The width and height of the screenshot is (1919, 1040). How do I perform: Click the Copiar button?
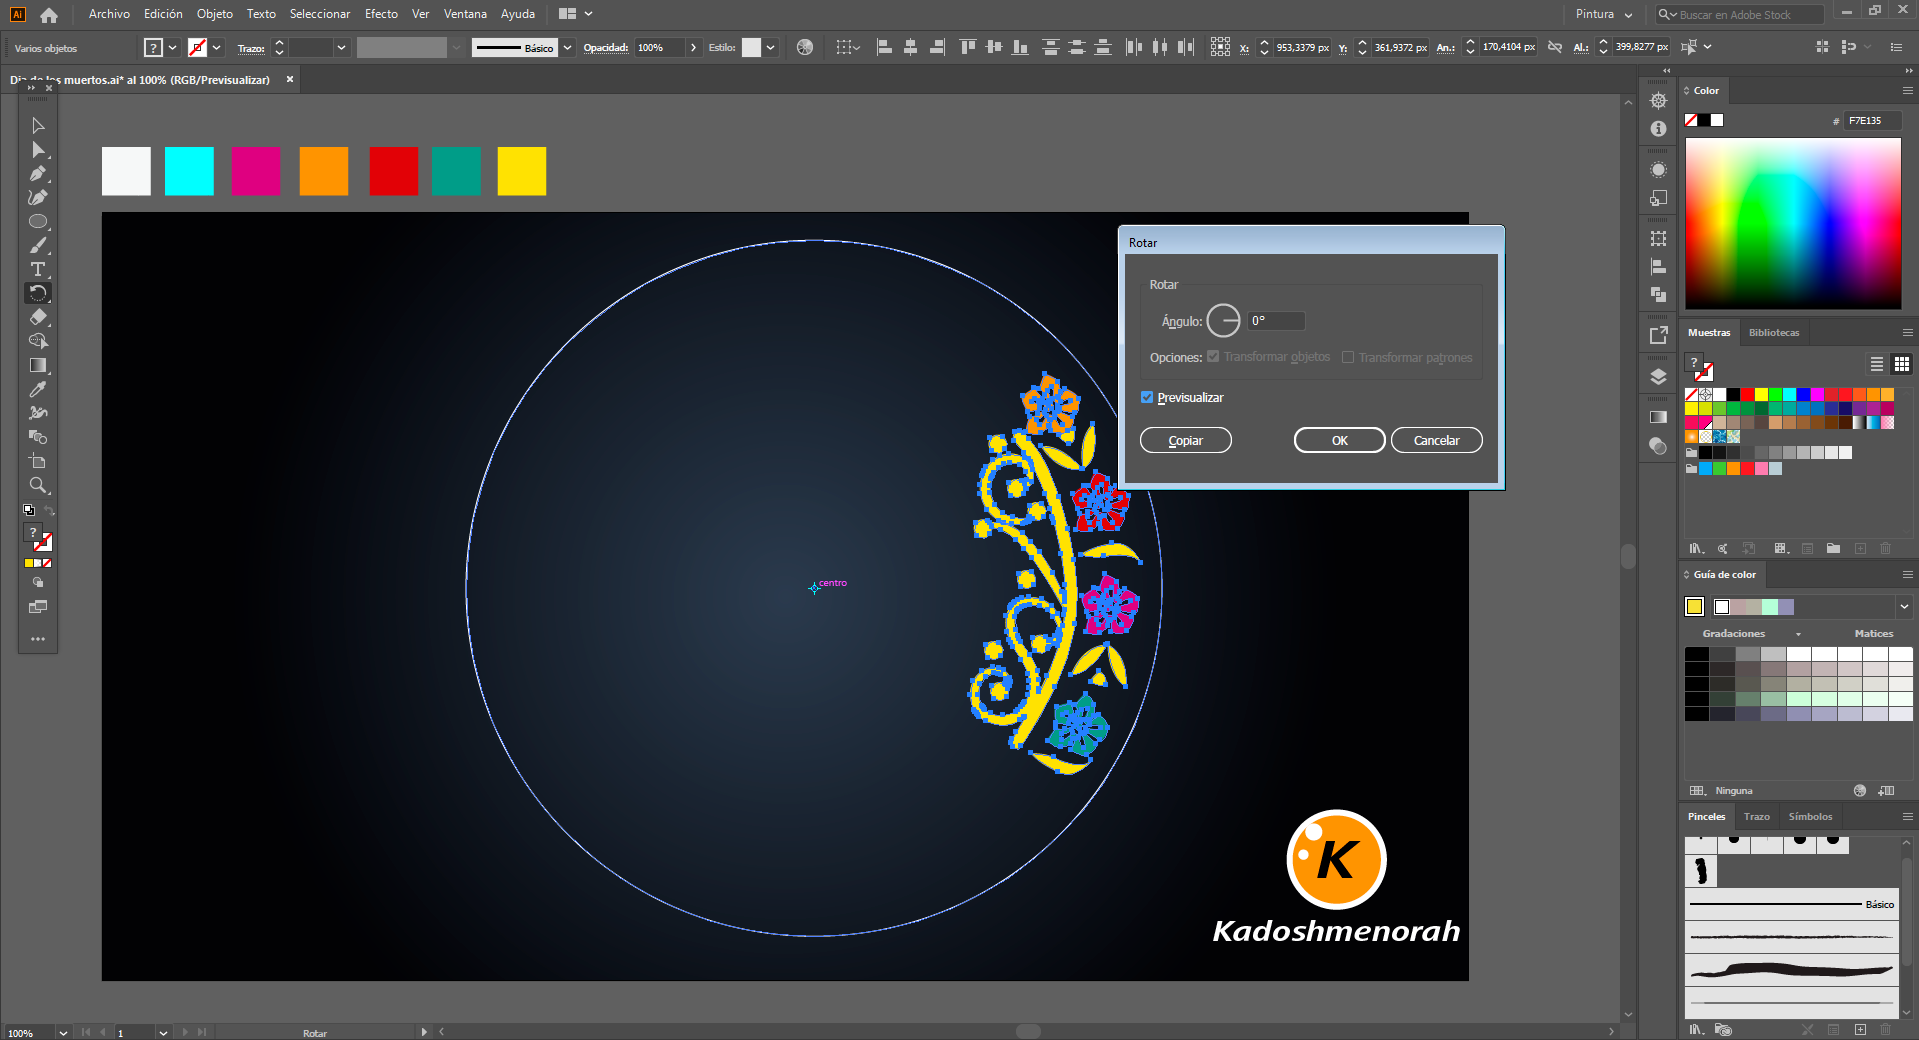click(1186, 441)
